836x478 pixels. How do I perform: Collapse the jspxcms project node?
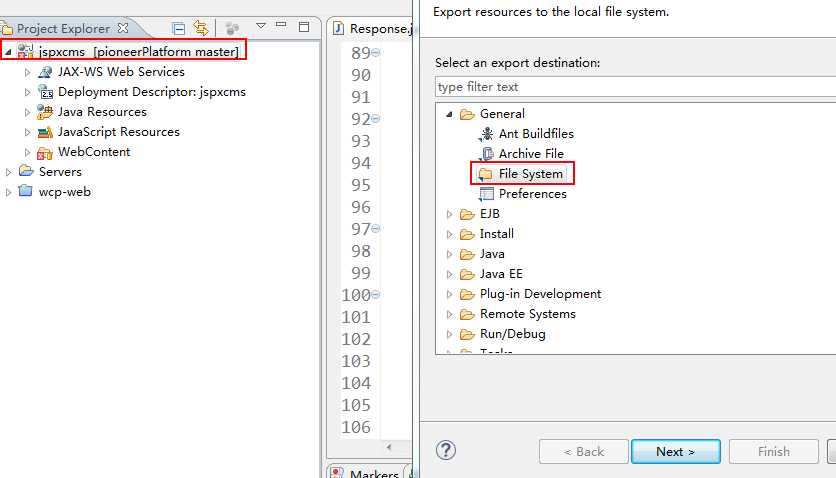[8, 52]
